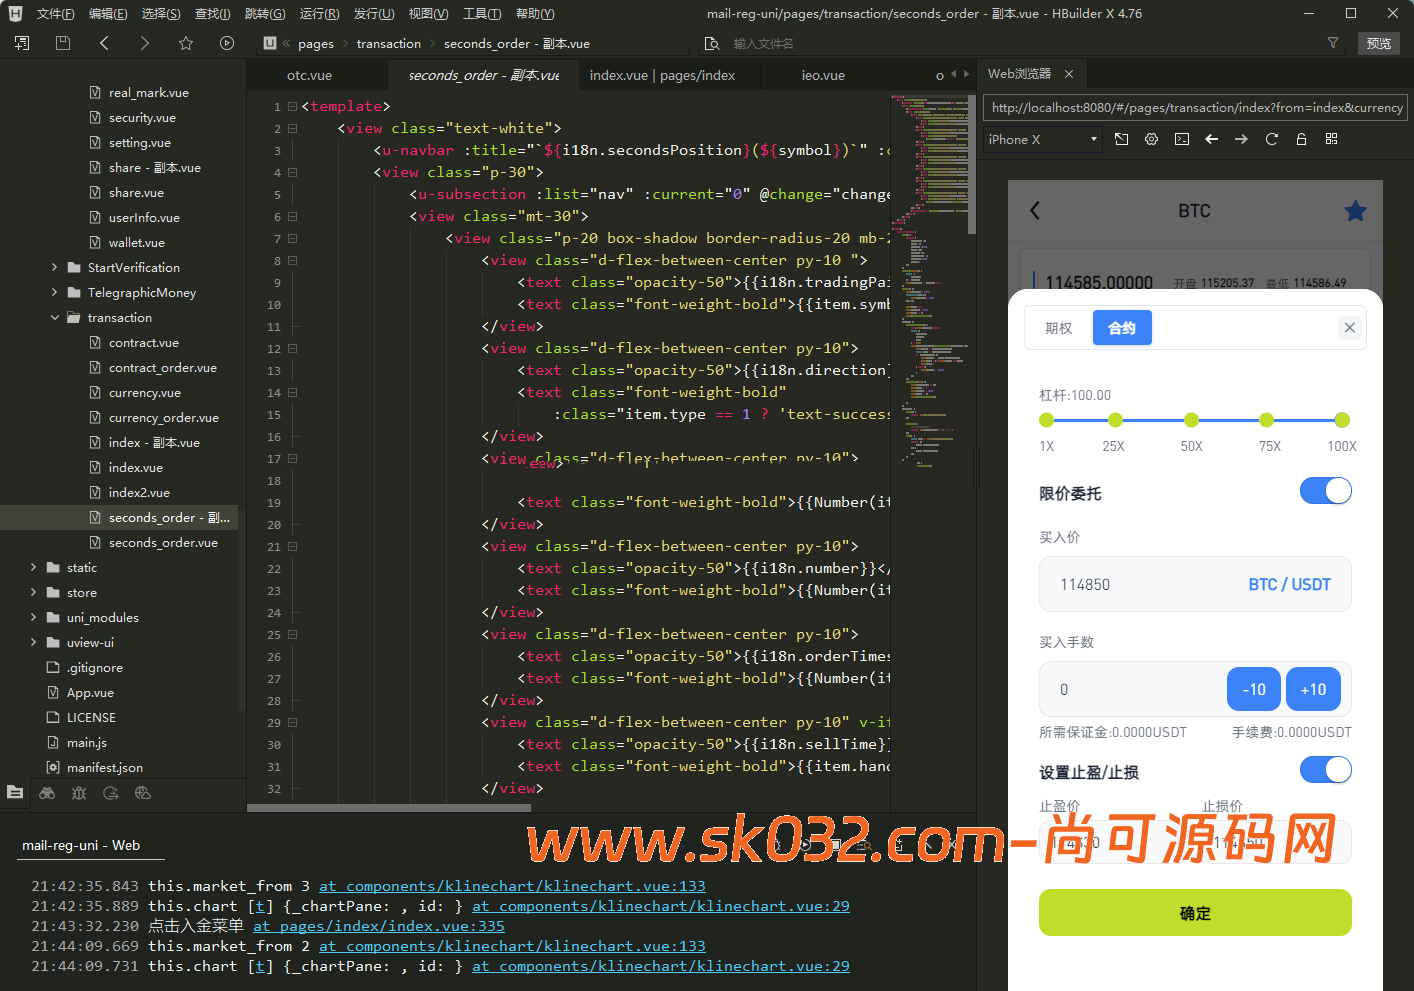Click the QR code icon in browser toolbar
Screen dimensions: 1414x991
coord(1331,139)
